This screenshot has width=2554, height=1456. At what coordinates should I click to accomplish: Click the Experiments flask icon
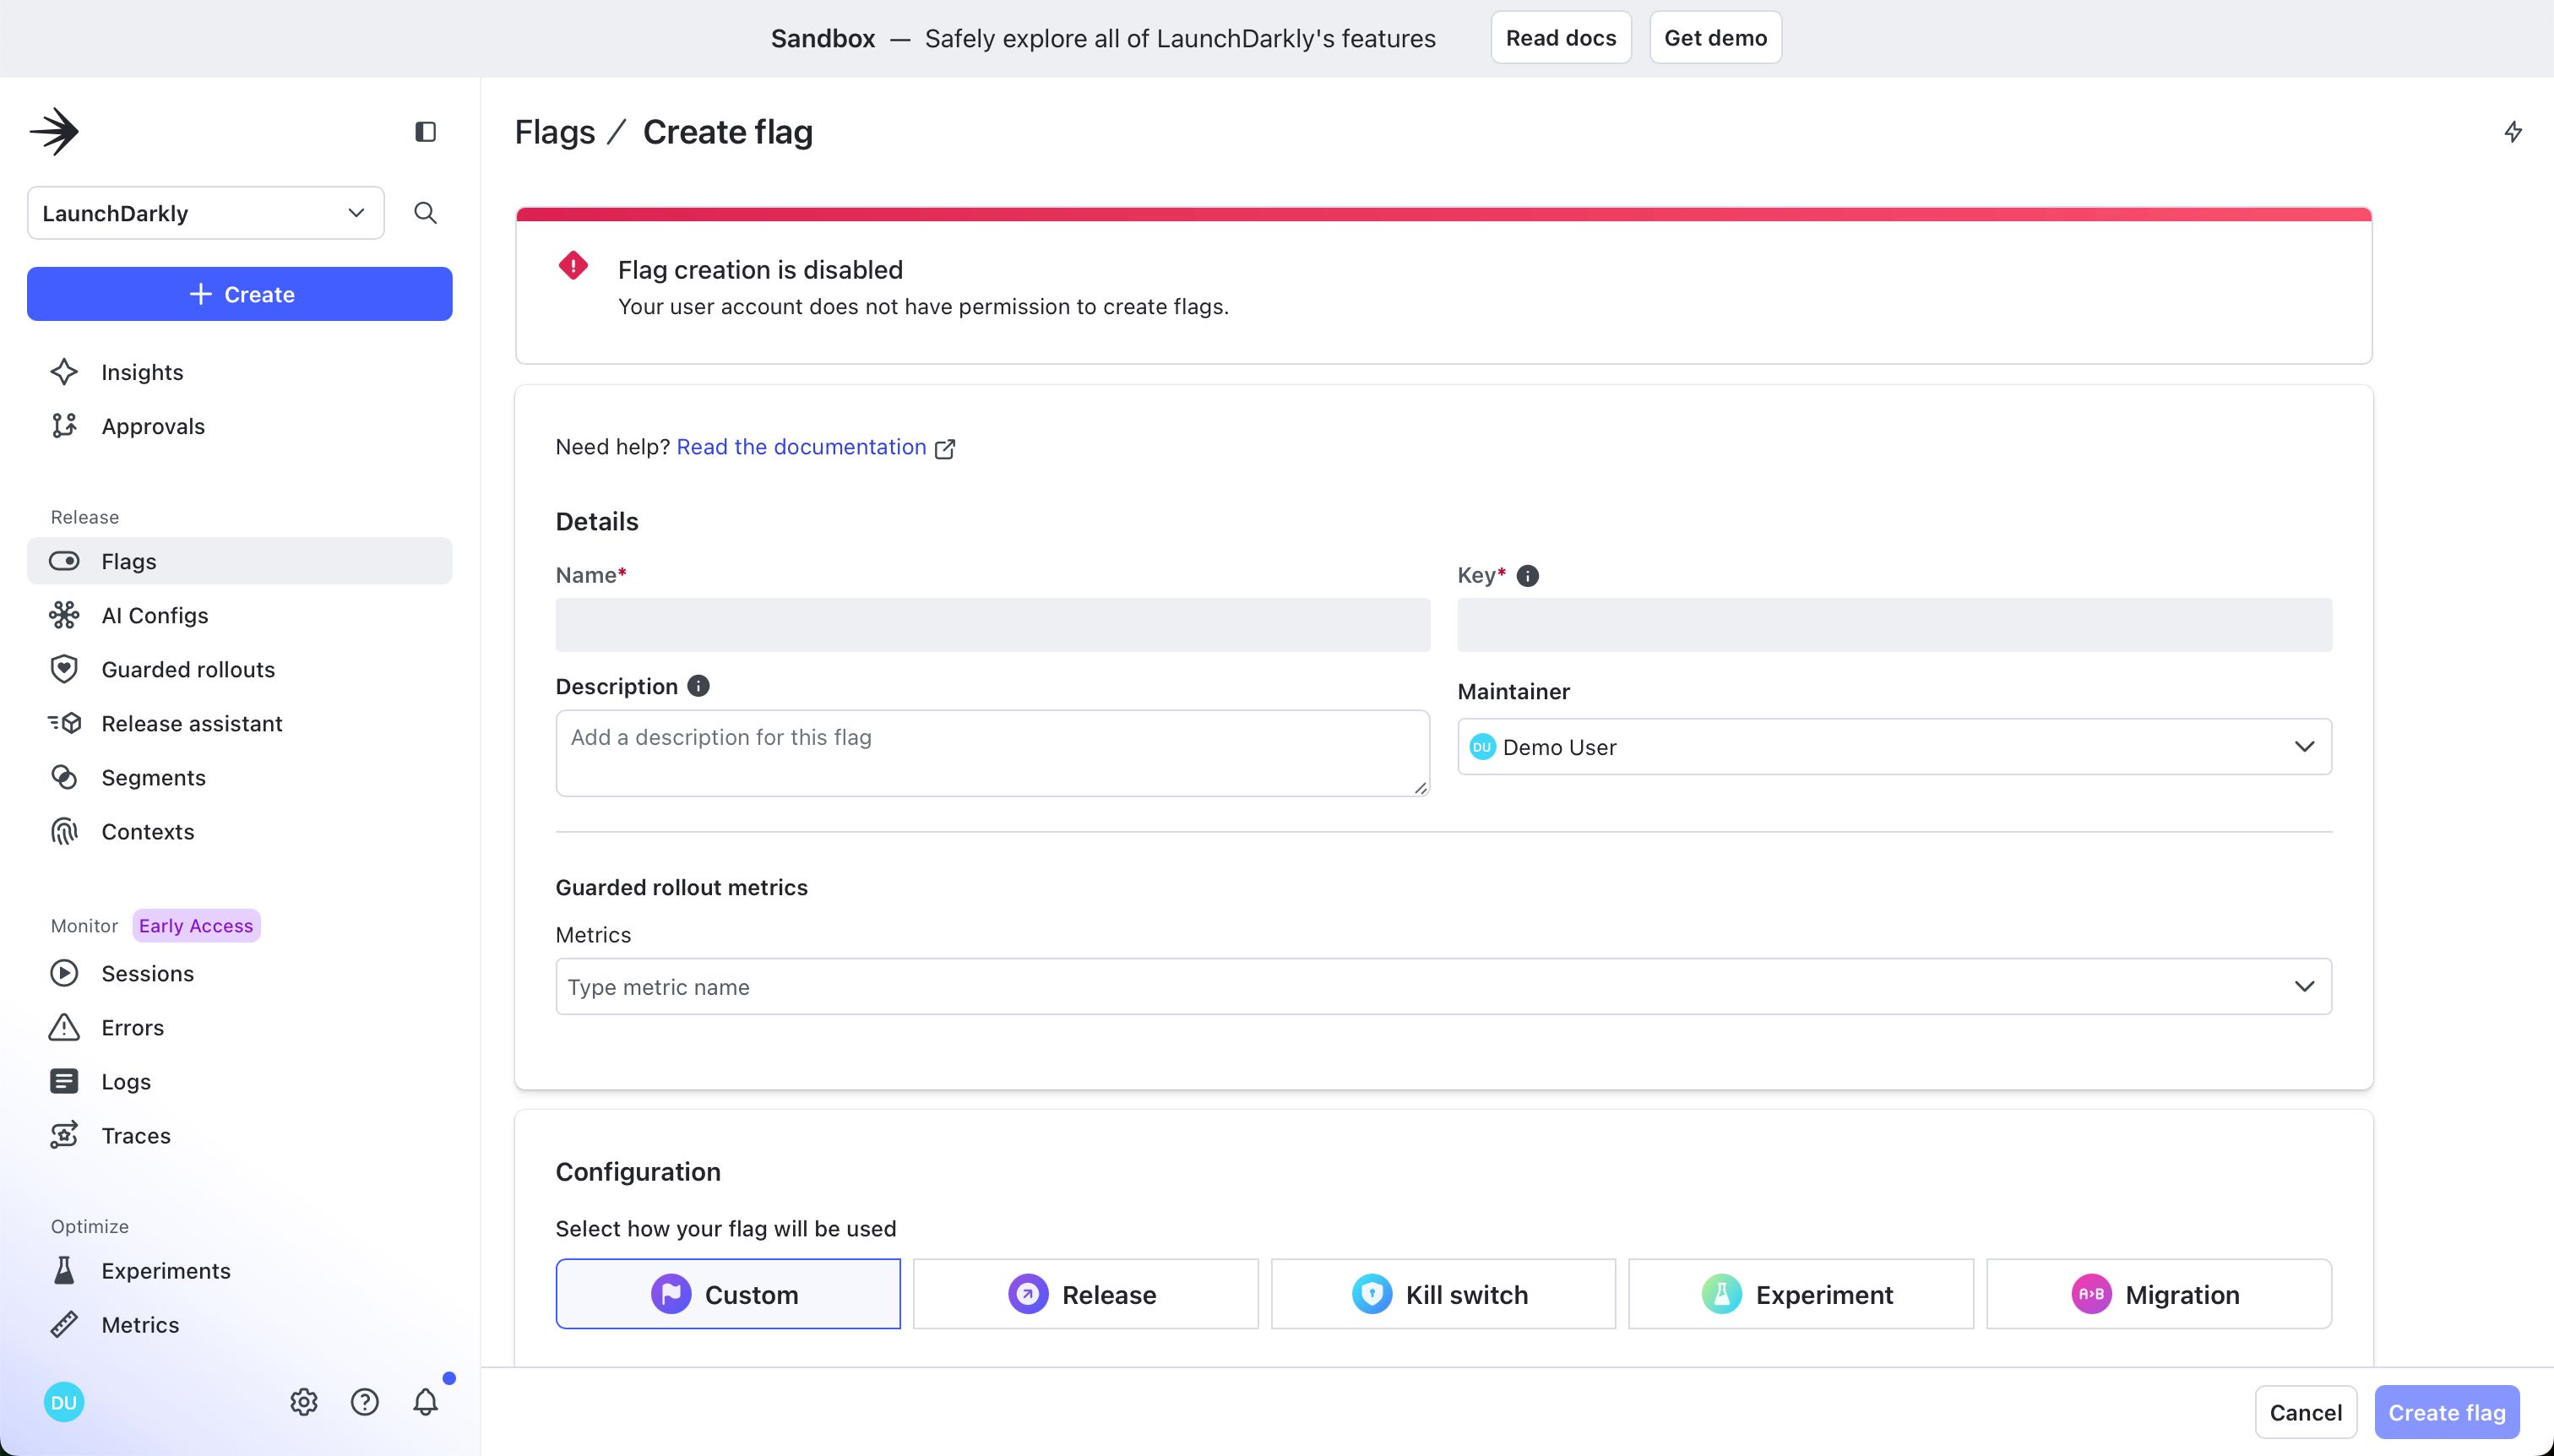pos(64,1270)
